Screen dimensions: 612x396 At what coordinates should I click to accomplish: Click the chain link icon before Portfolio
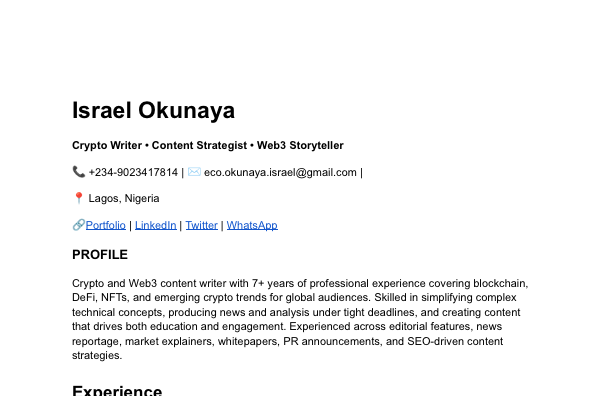tap(78, 225)
